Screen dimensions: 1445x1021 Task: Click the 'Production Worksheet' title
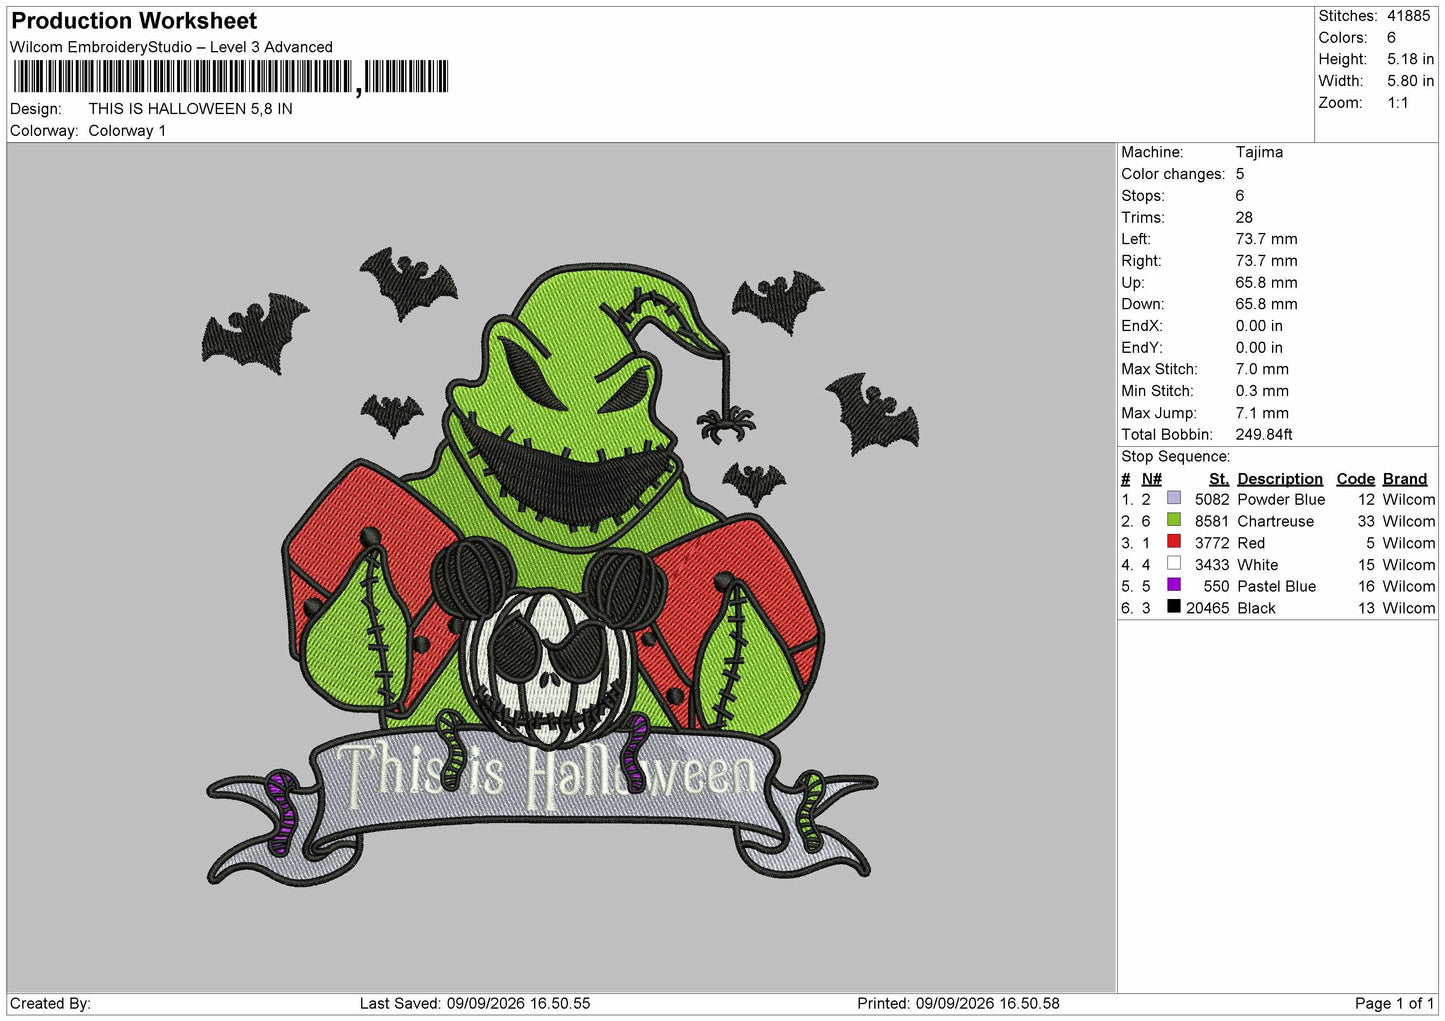pyautogui.click(x=134, y=21)
